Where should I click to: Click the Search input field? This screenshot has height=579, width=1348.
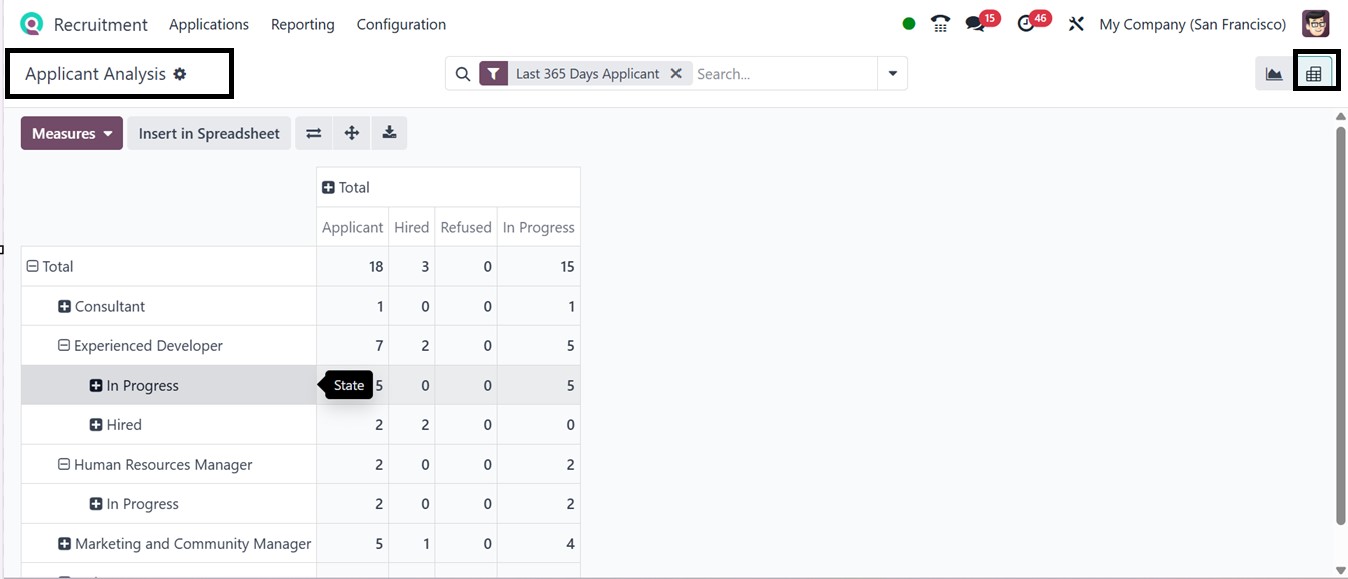[783, 74]
